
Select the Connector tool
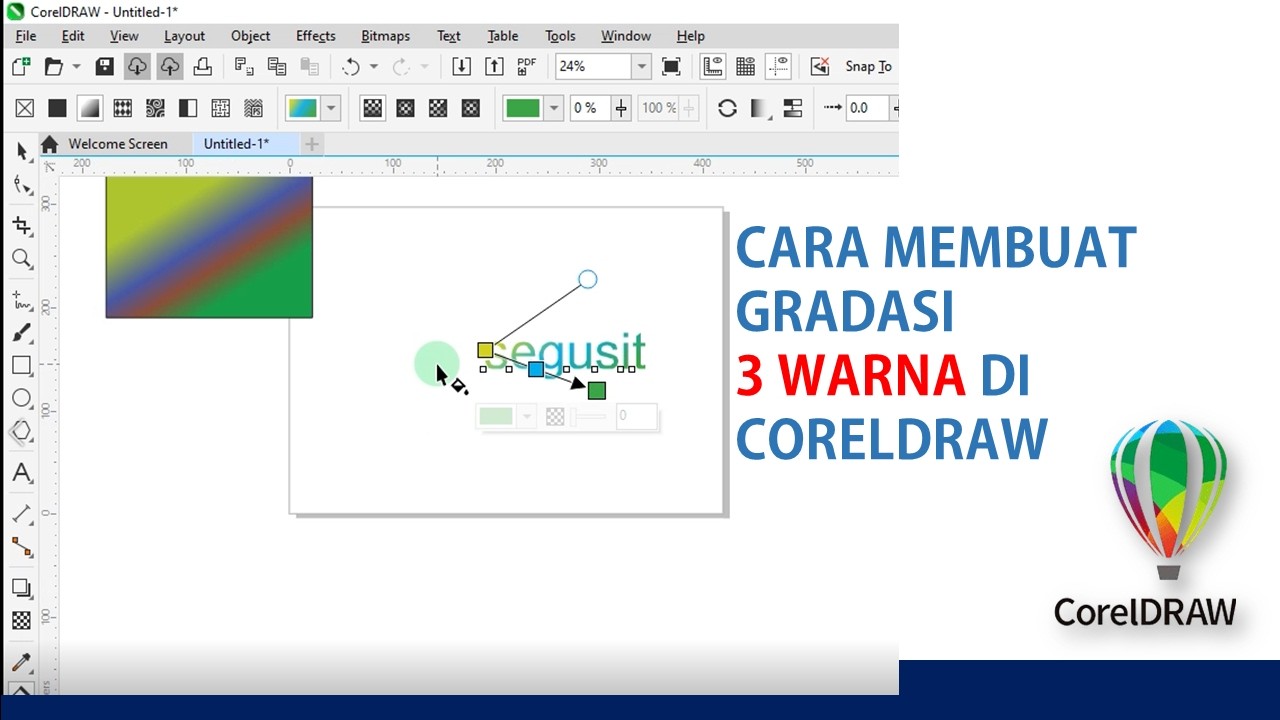tap(22, 547)
